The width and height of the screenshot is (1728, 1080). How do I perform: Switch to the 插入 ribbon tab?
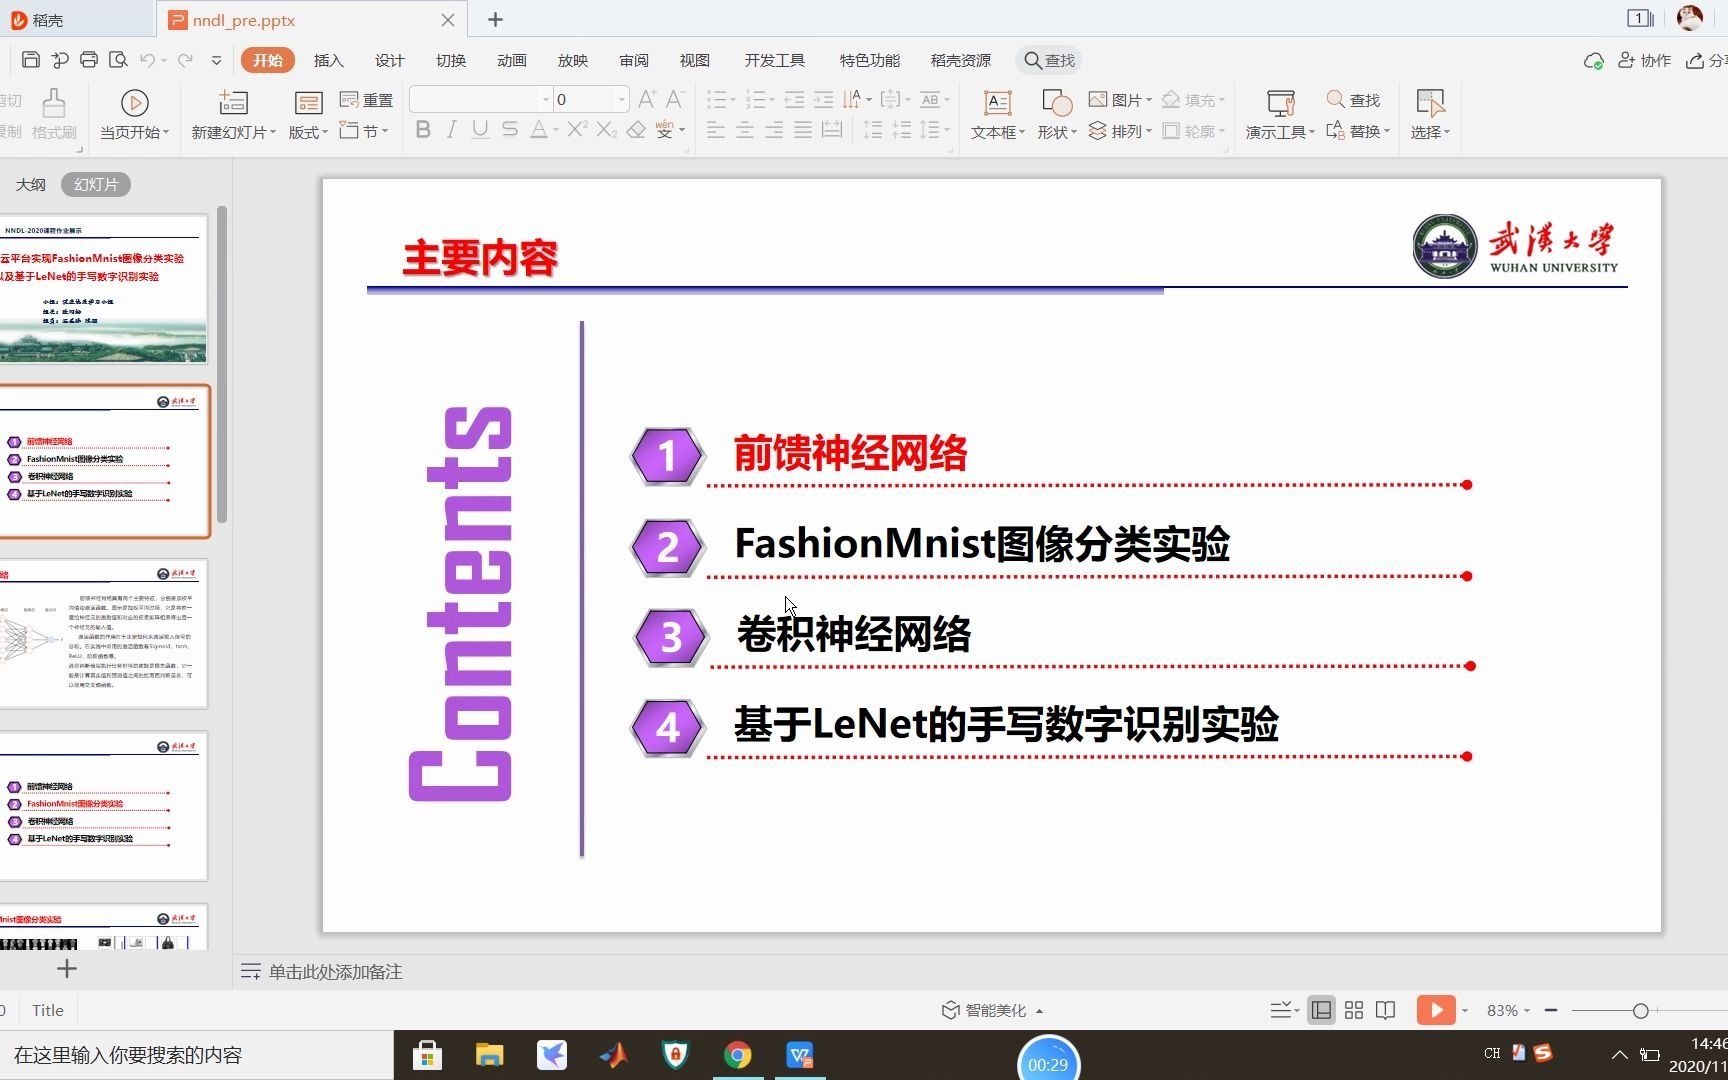pos(328,60)
